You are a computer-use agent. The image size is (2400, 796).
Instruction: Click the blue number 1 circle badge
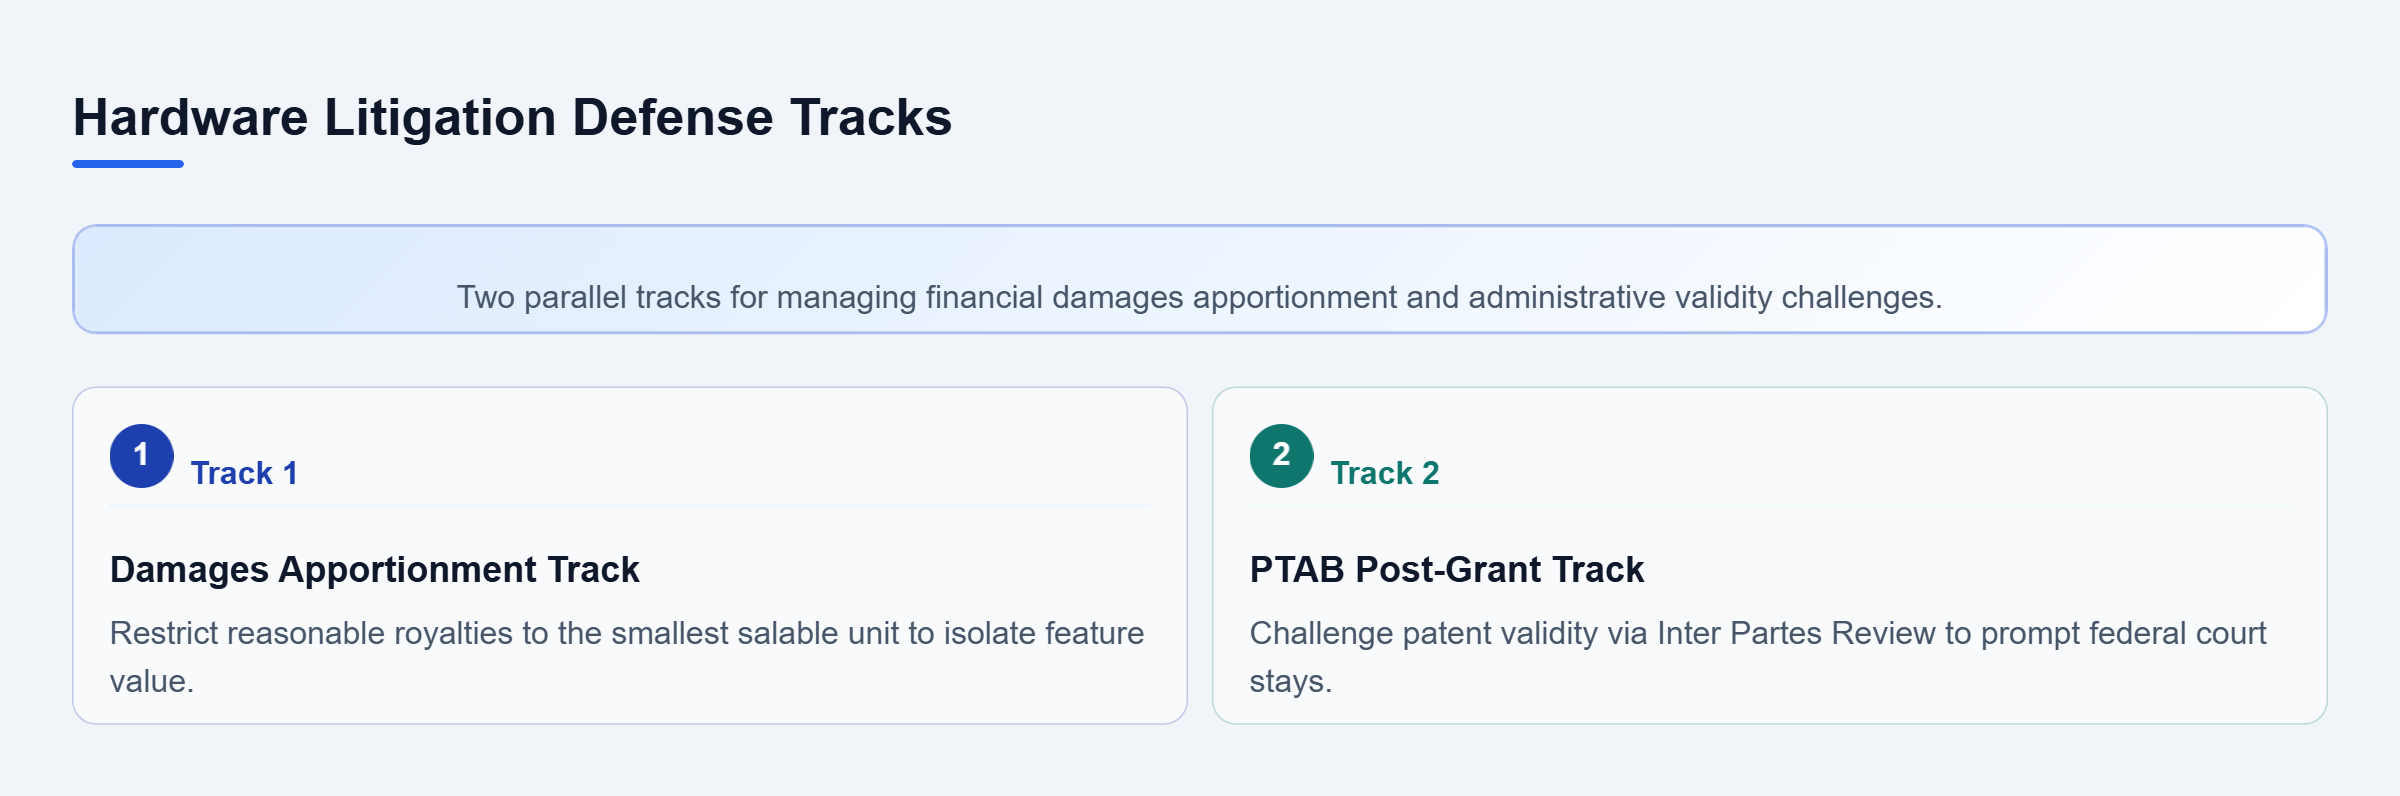pos(142,456)
